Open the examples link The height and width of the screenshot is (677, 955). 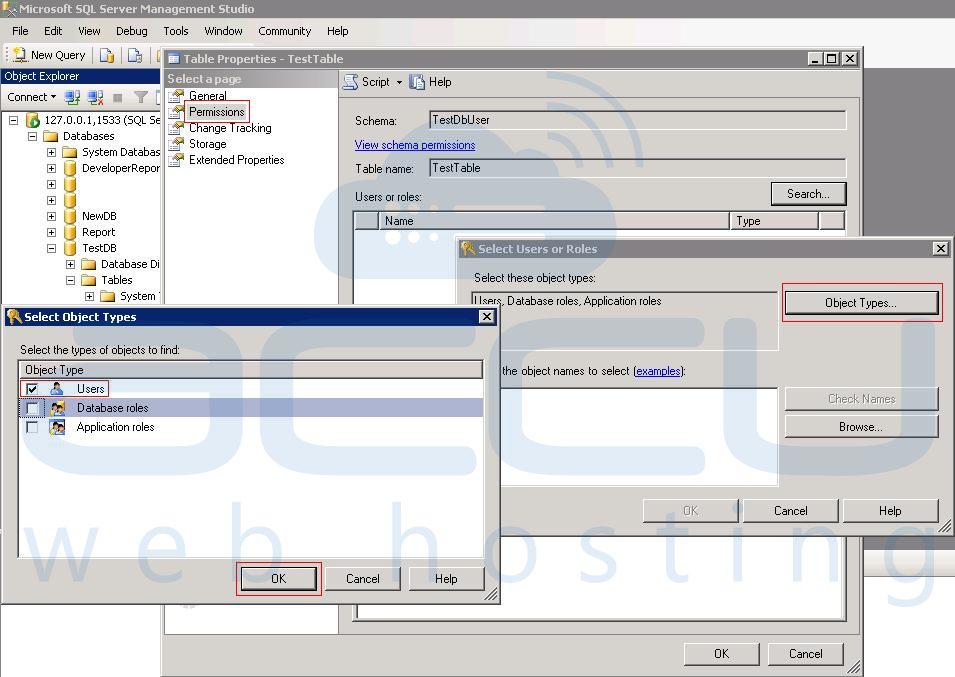(658, 371)
